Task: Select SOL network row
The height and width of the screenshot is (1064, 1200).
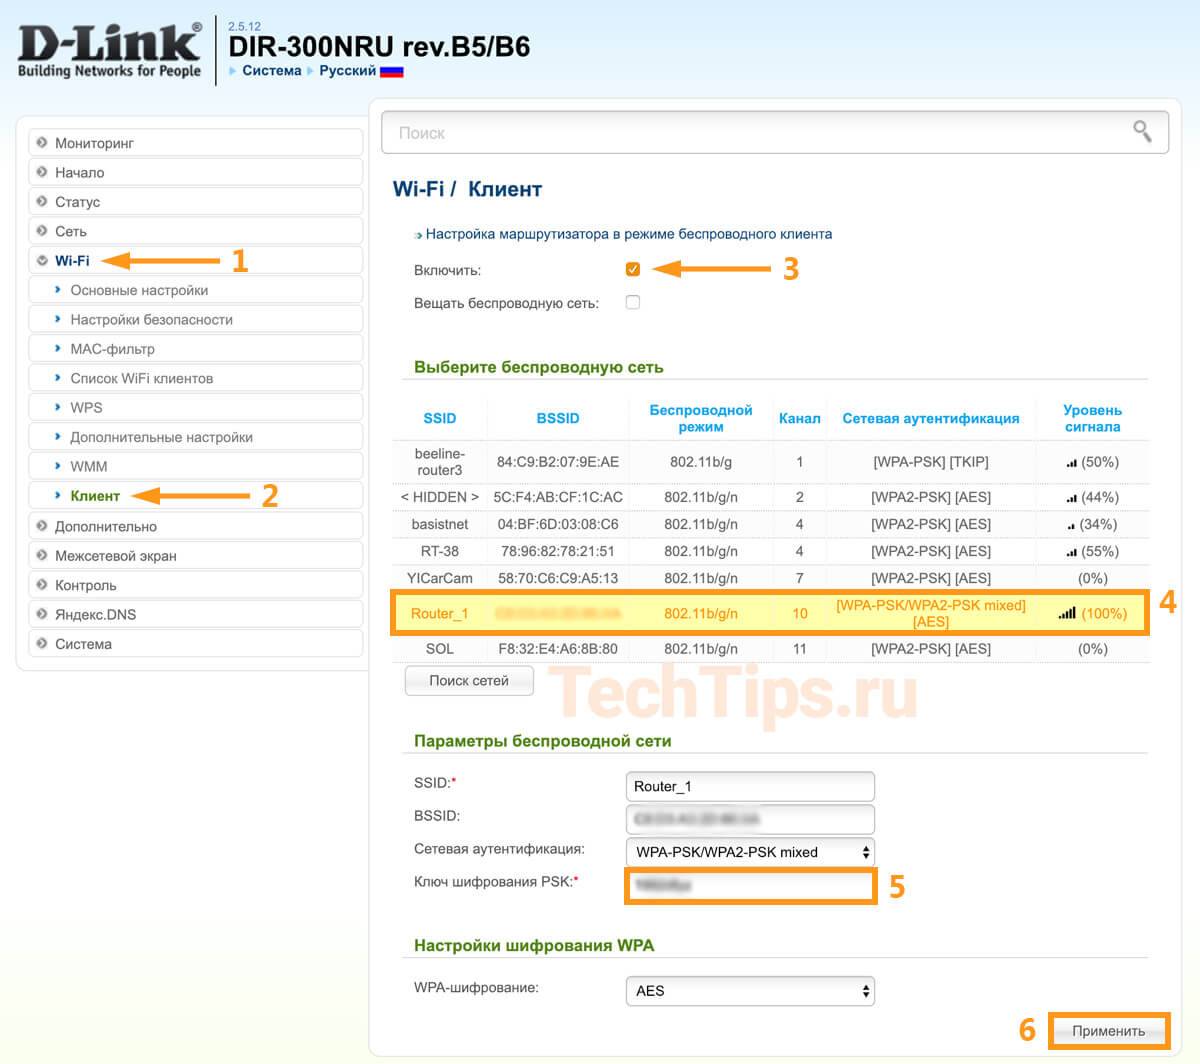Action: 770,649
